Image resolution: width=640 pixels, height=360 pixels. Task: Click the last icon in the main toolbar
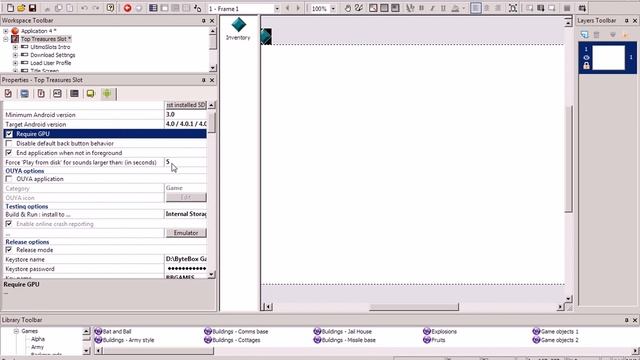(x=582, y=8)
